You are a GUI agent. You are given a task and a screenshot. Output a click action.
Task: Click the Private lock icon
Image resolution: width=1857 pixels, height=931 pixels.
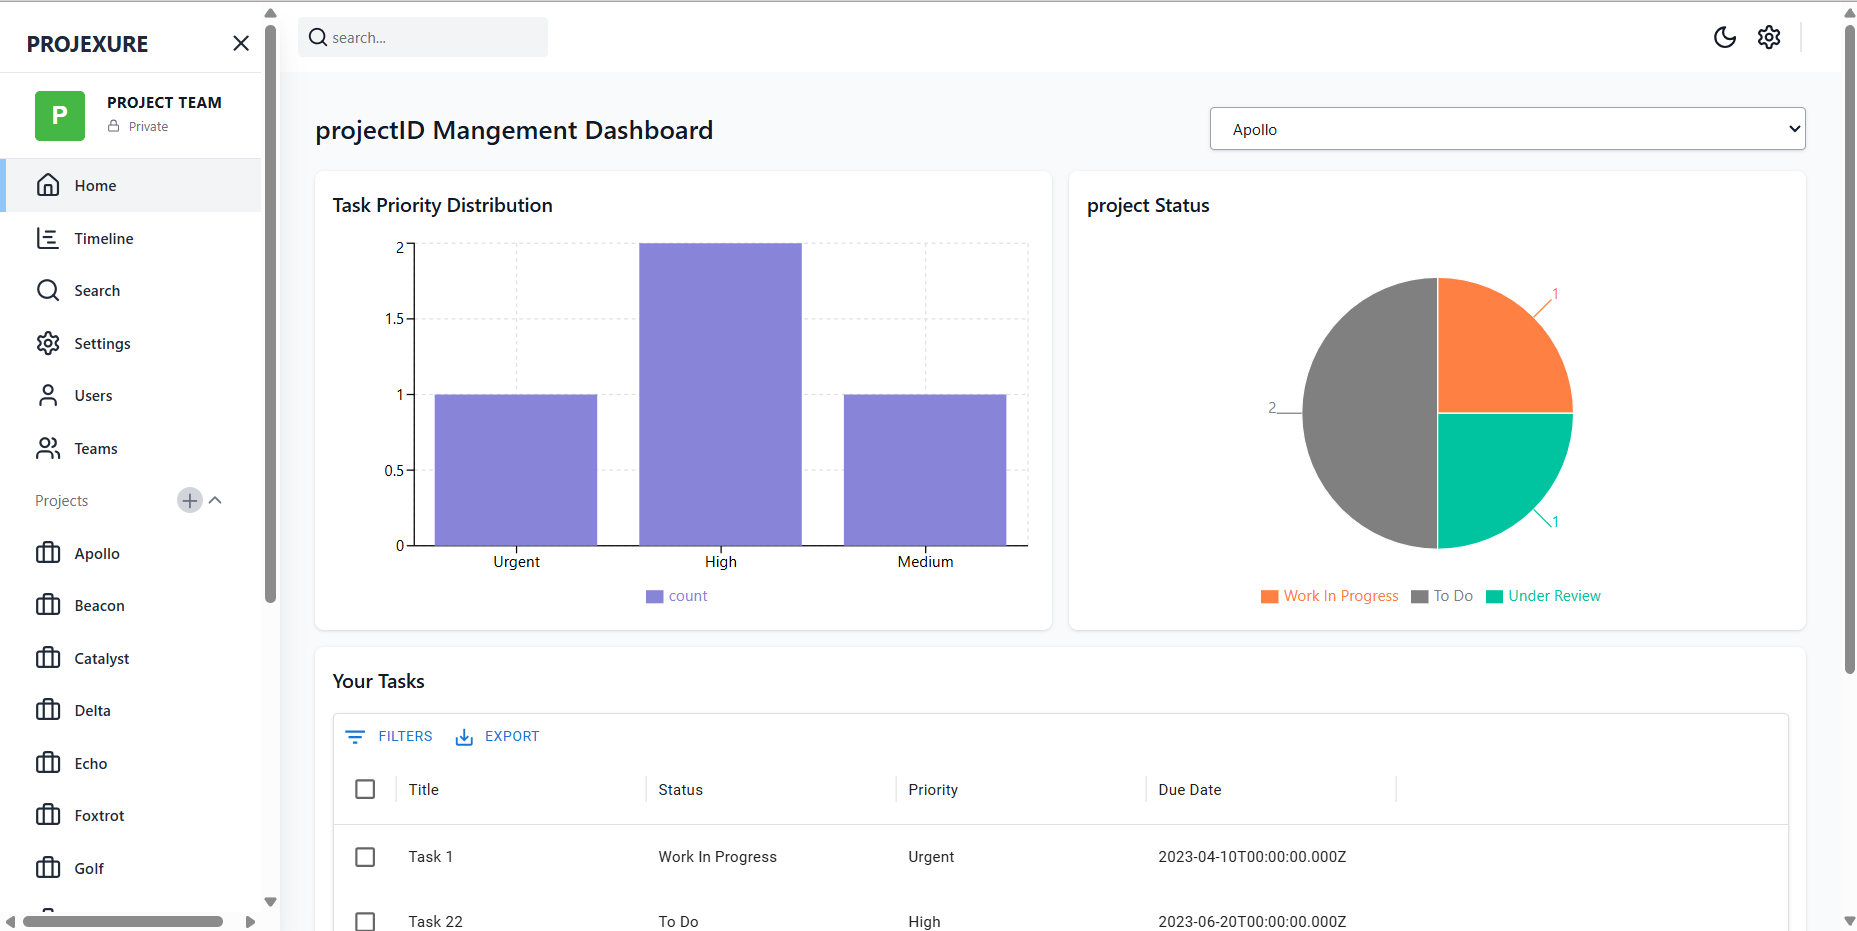[114, 126]
